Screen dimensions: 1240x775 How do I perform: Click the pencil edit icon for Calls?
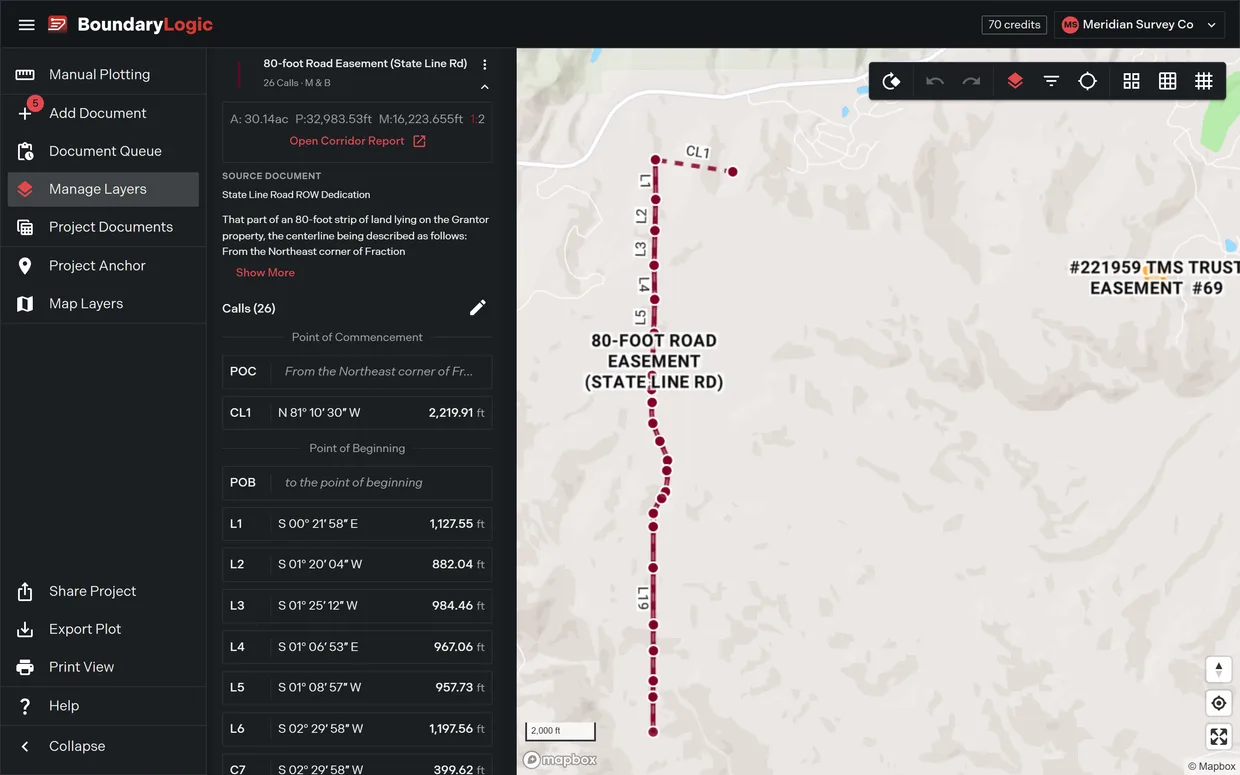pos(478,308)
